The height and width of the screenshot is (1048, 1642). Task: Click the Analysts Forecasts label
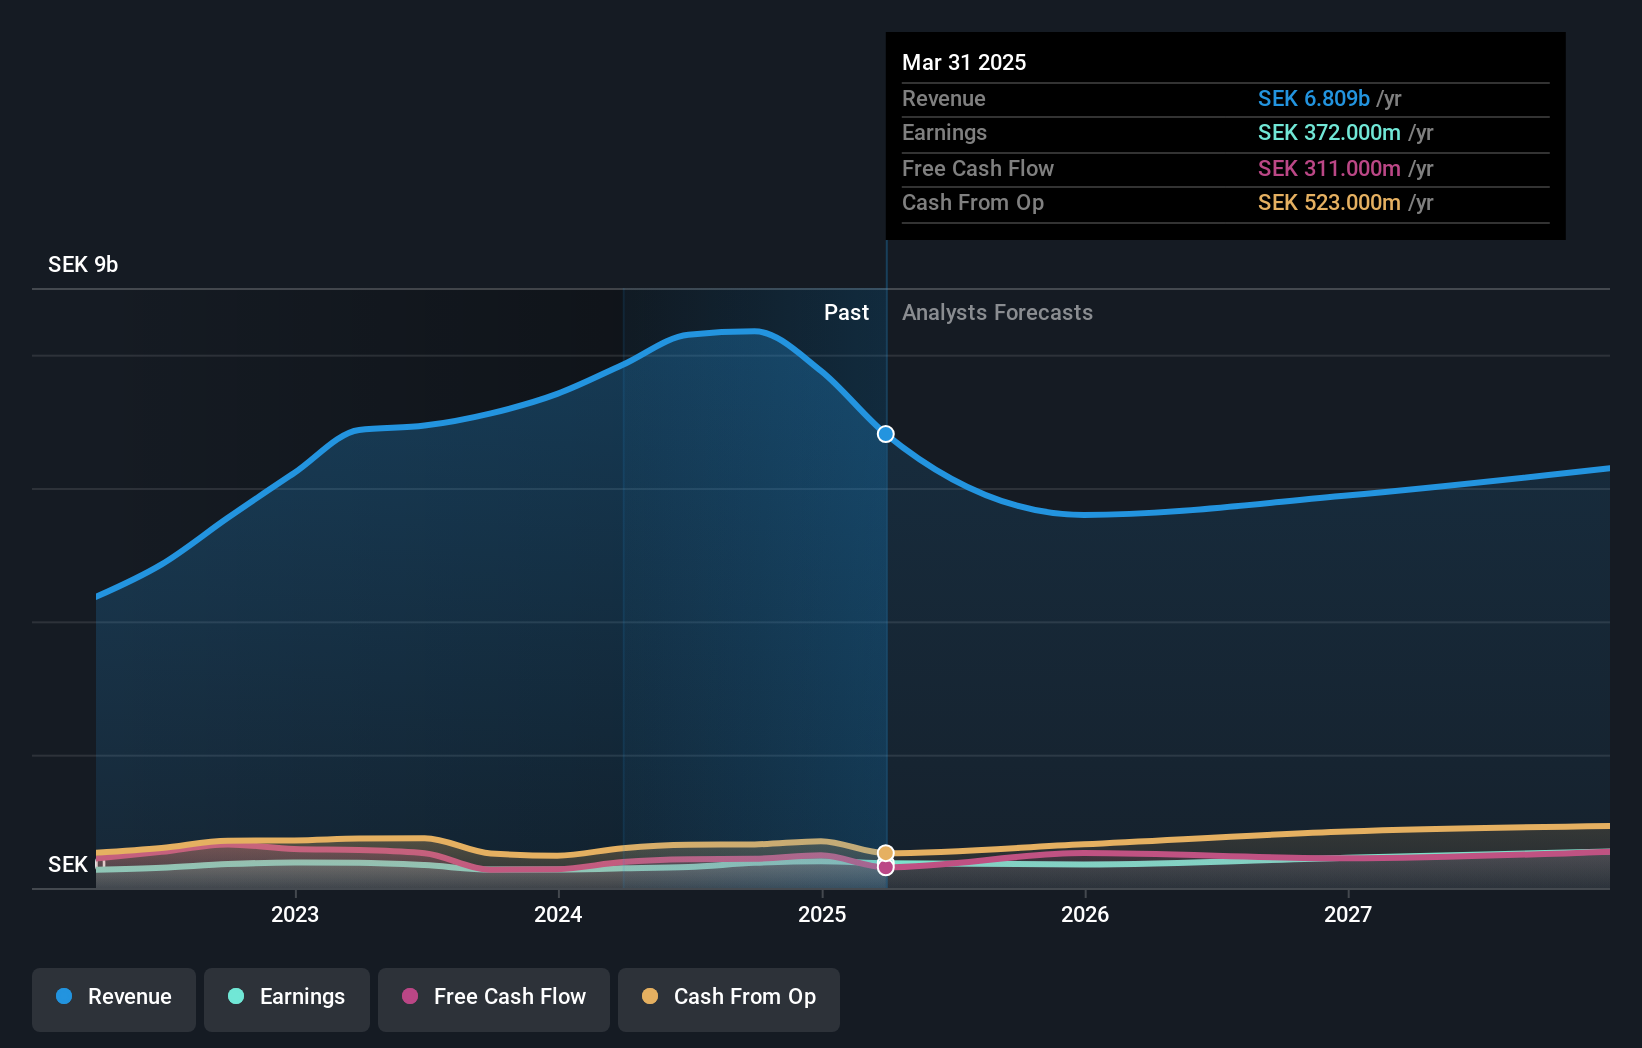pyautogui.click(x=997, y=312)
